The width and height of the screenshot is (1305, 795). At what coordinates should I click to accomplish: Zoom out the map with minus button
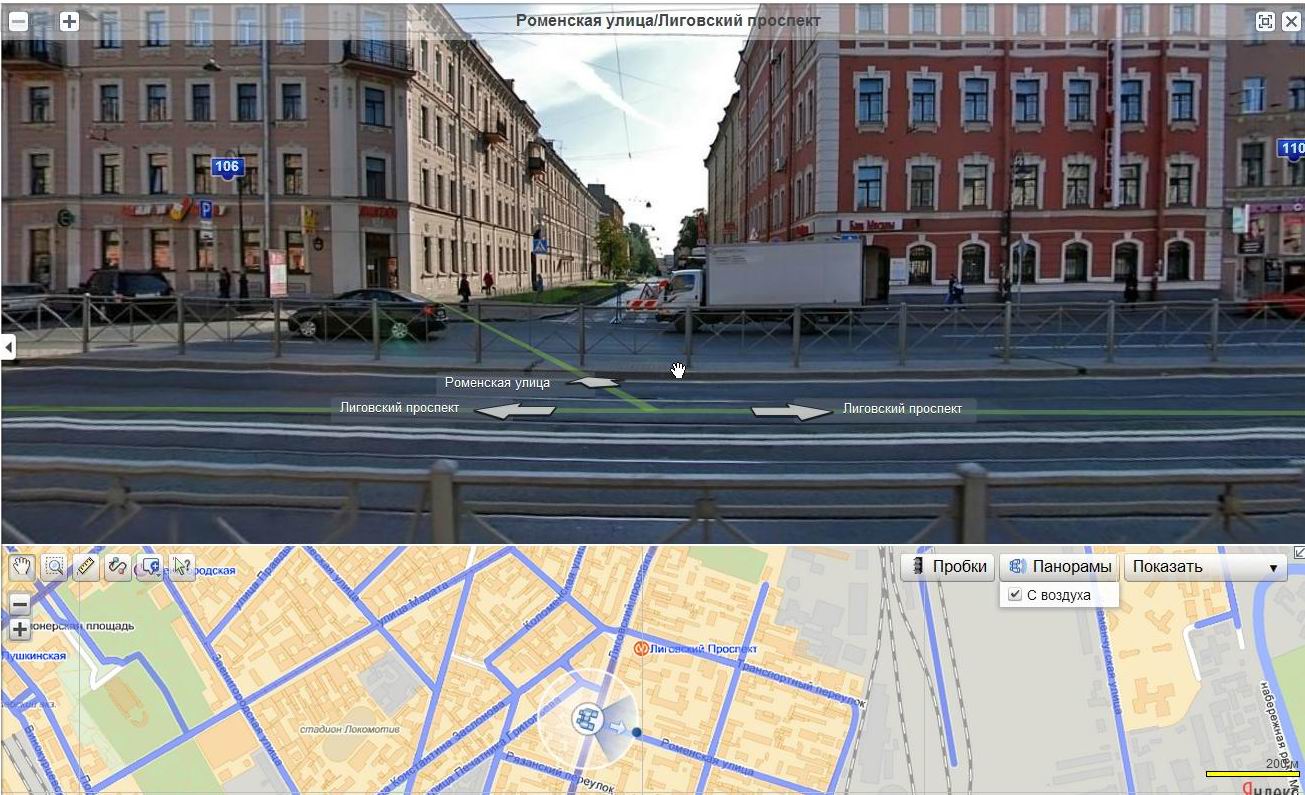(x=19, y=603)
